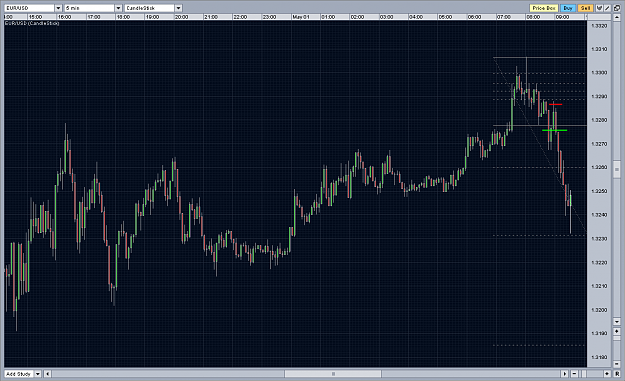Expand the Add Study dropdown arrow
Viewport: 625px width, 381px height.
[38, 374]
